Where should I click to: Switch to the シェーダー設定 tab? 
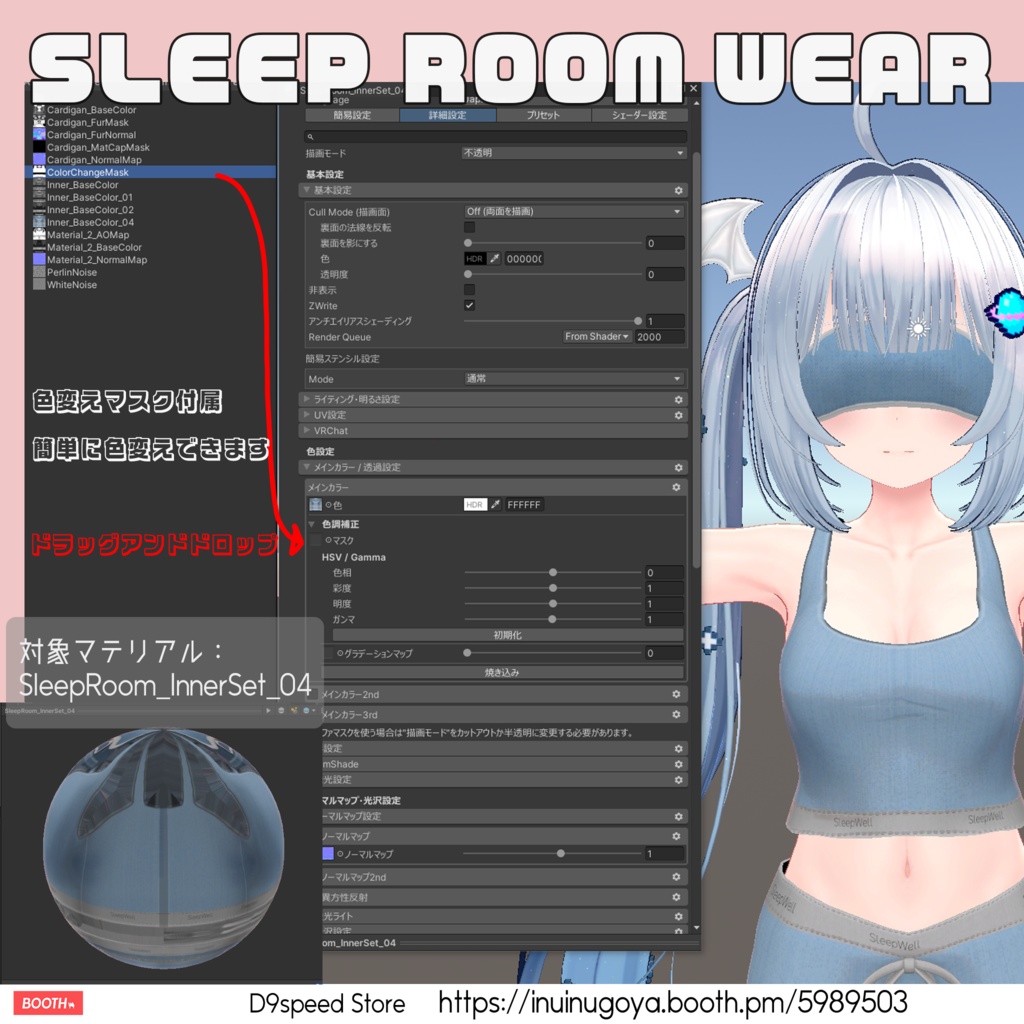pos(640,115)
